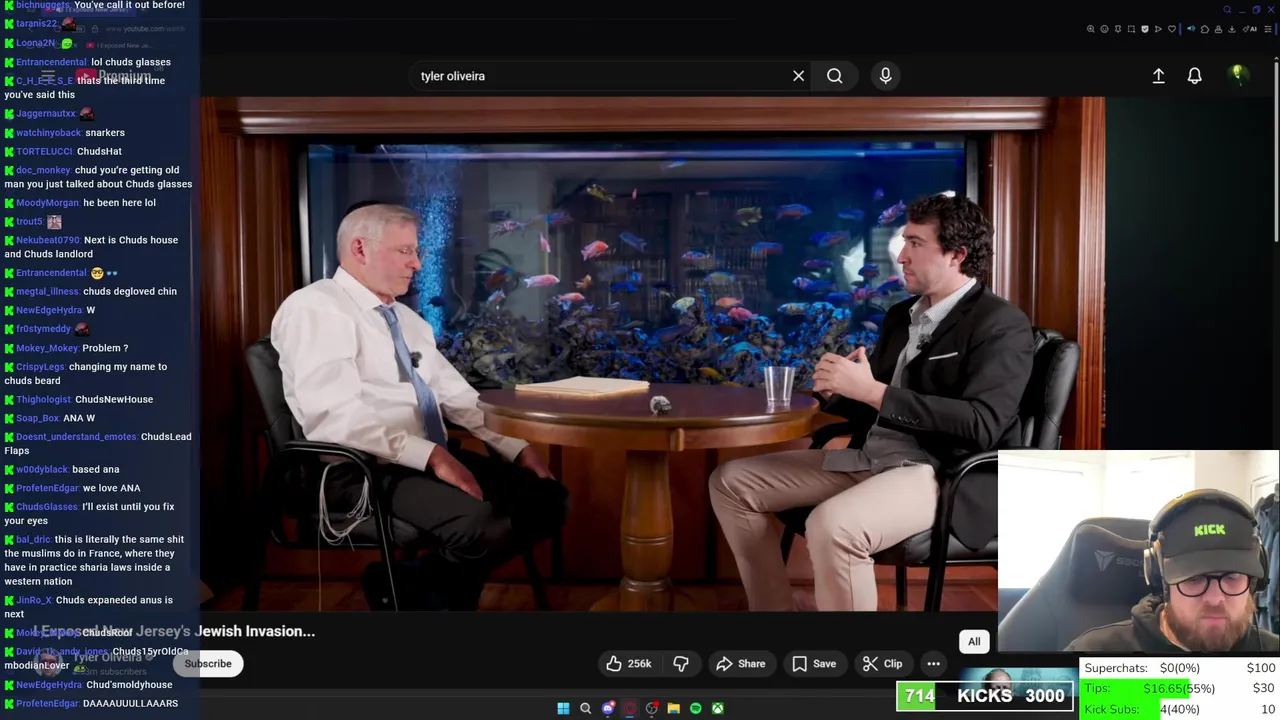Click the YouTube search magnifier button
The height and width of the screenshot is (720, 1280).
(x=834, y=76)
